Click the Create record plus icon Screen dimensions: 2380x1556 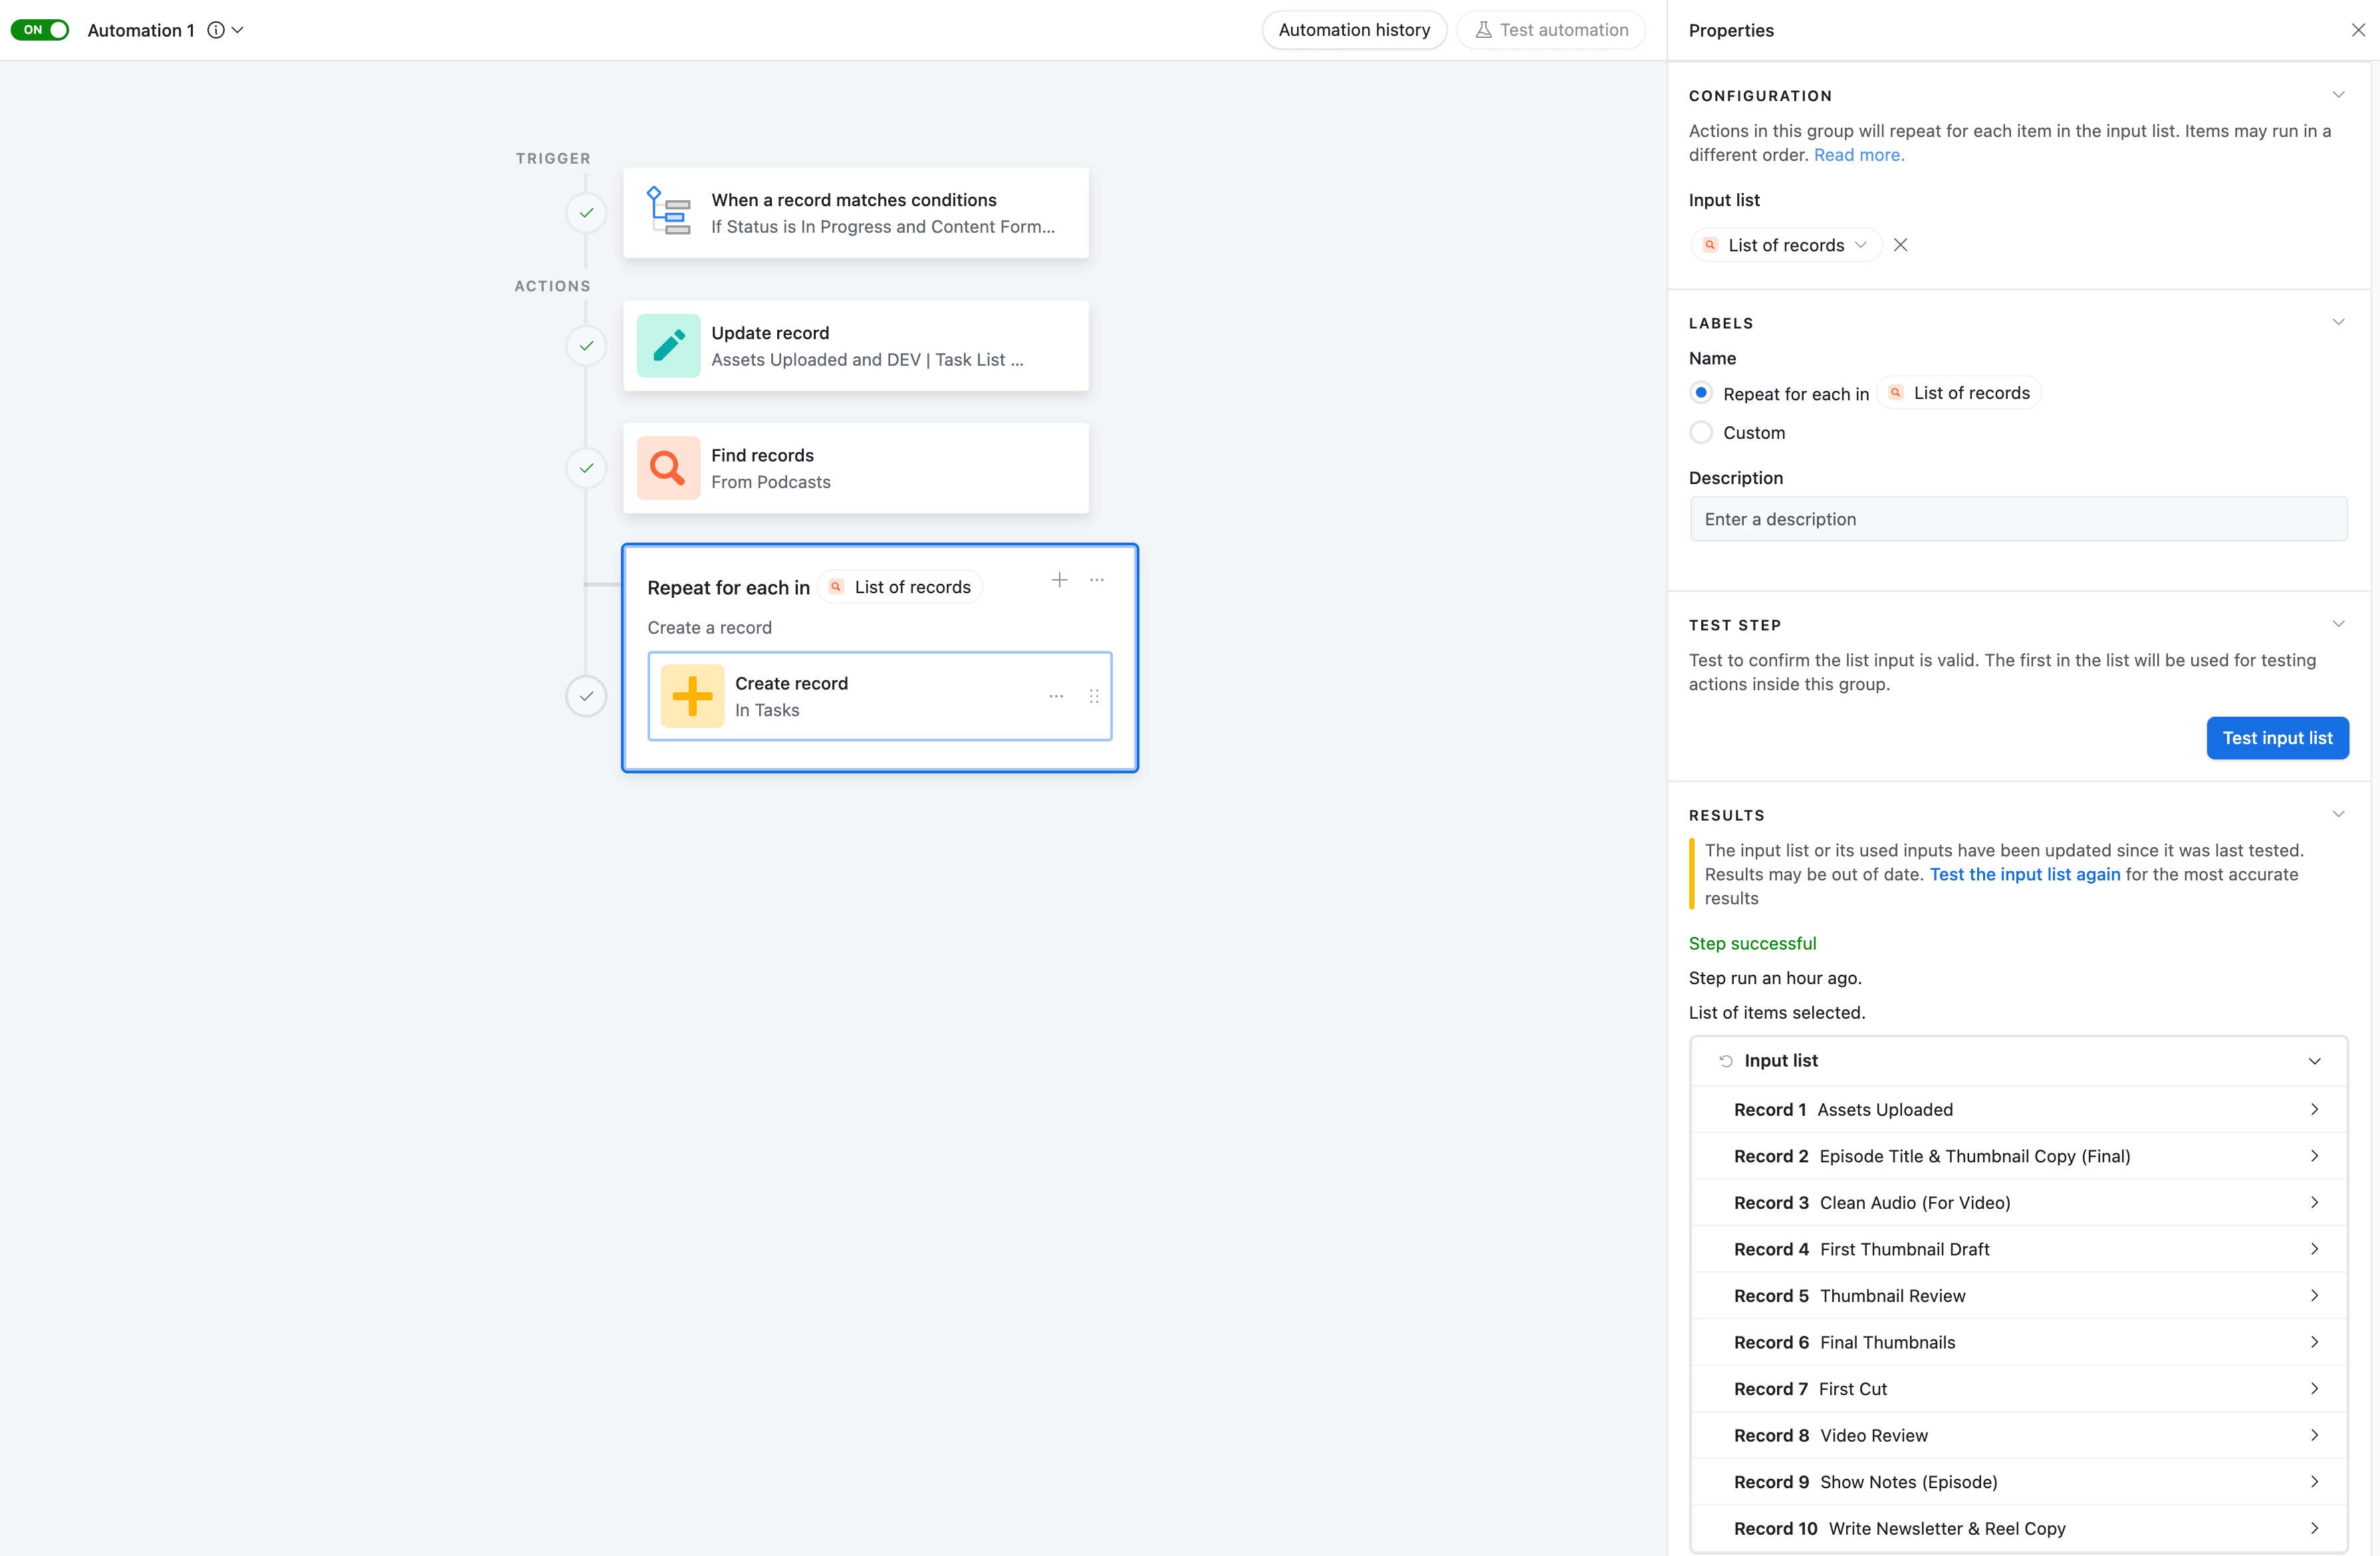click(692, 696)
